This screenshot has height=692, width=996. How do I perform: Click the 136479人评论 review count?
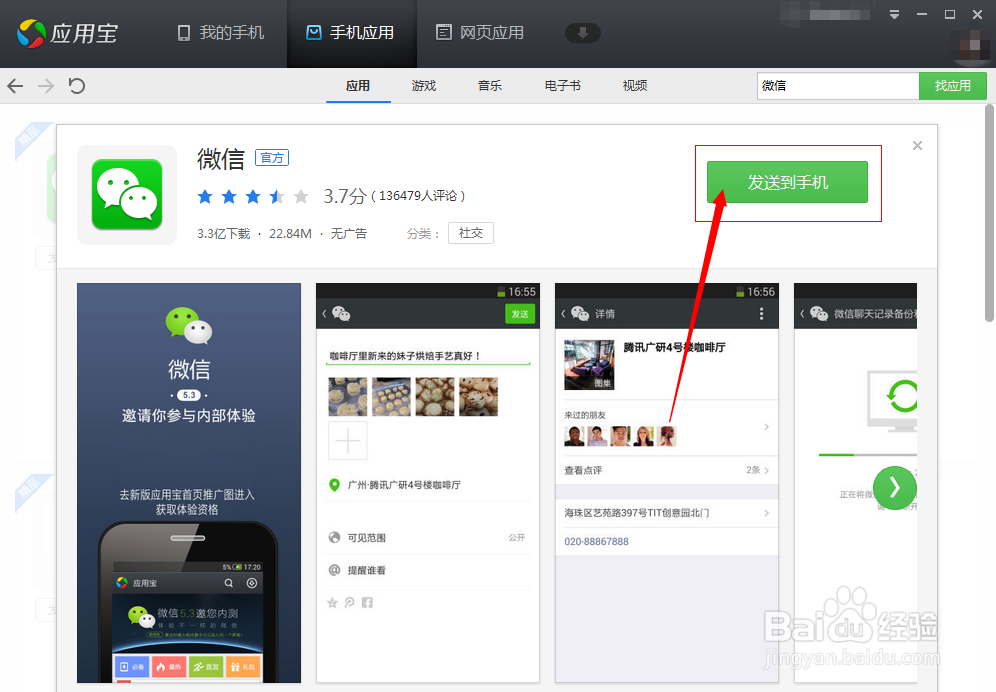[x=418, y=196]
